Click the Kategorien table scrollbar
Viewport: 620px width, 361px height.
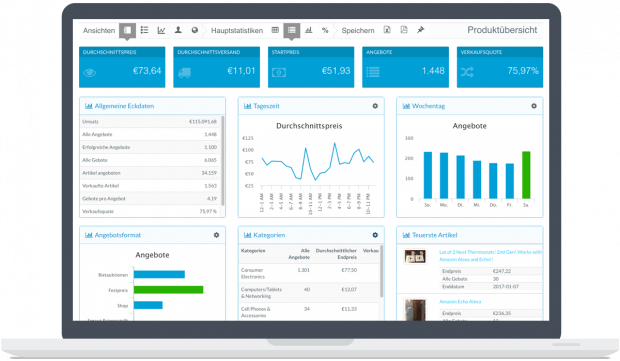point(382,271)
